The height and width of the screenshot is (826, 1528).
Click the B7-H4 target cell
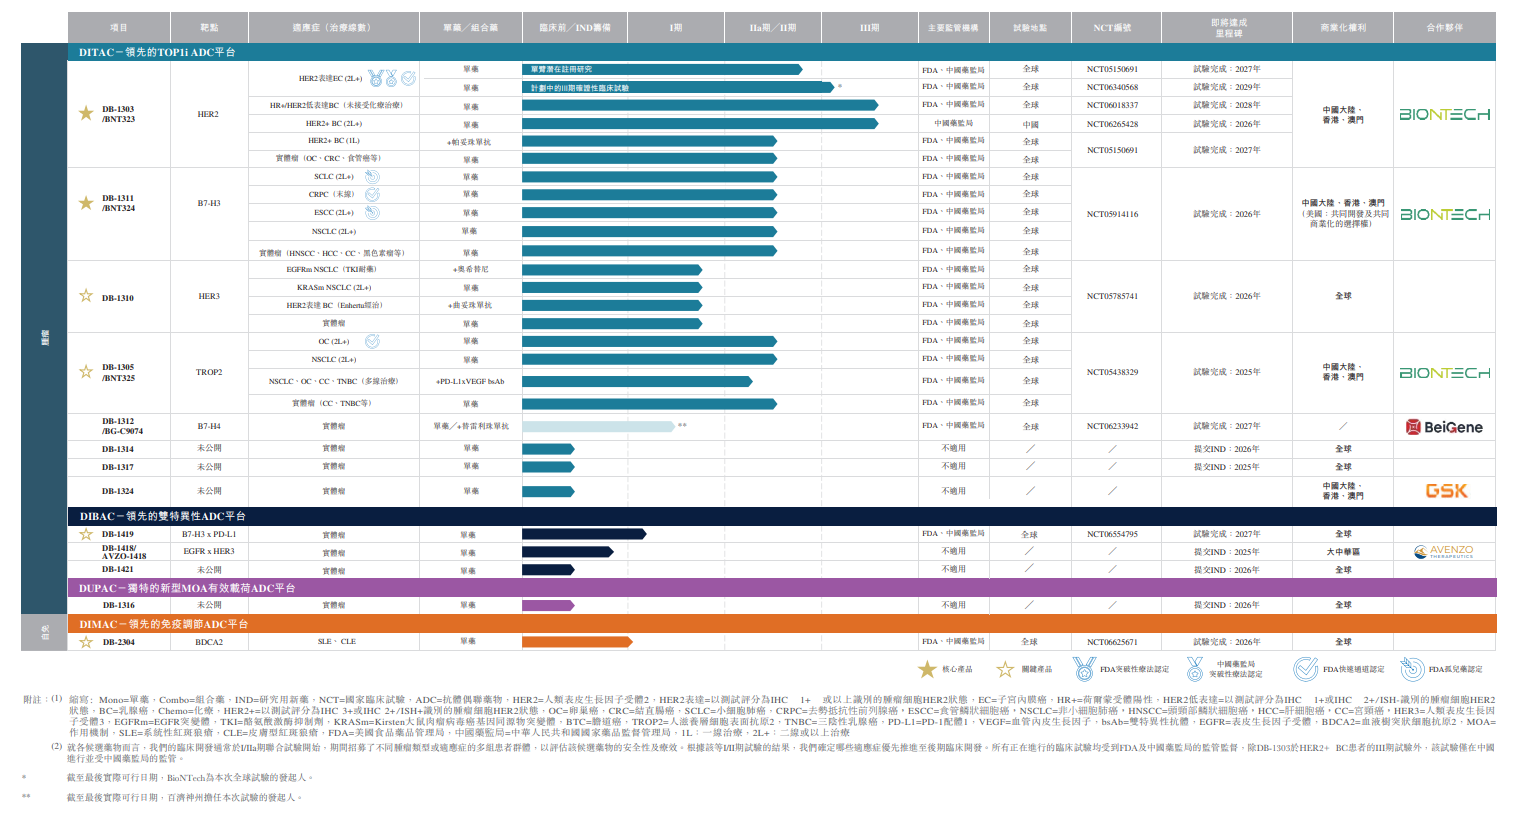[209, 426]
